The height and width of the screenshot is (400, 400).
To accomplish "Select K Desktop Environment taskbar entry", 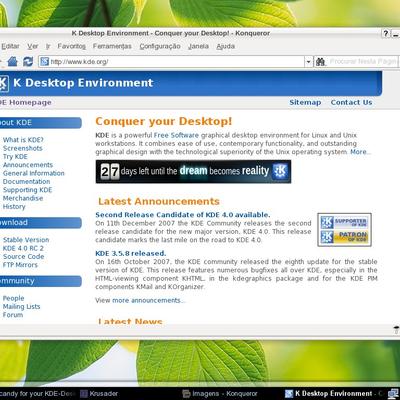I will (x=334, y=394).
